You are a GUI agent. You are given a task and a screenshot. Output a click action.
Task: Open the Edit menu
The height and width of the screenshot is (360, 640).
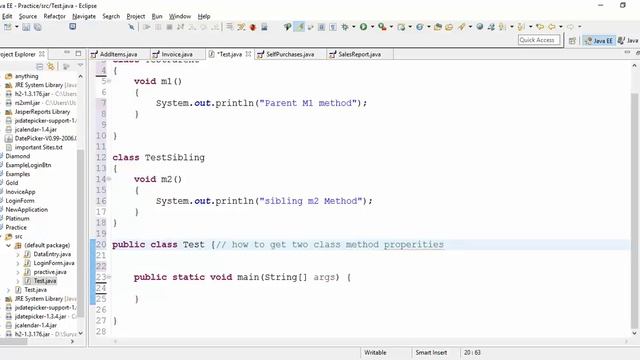[x=7, y=16]
